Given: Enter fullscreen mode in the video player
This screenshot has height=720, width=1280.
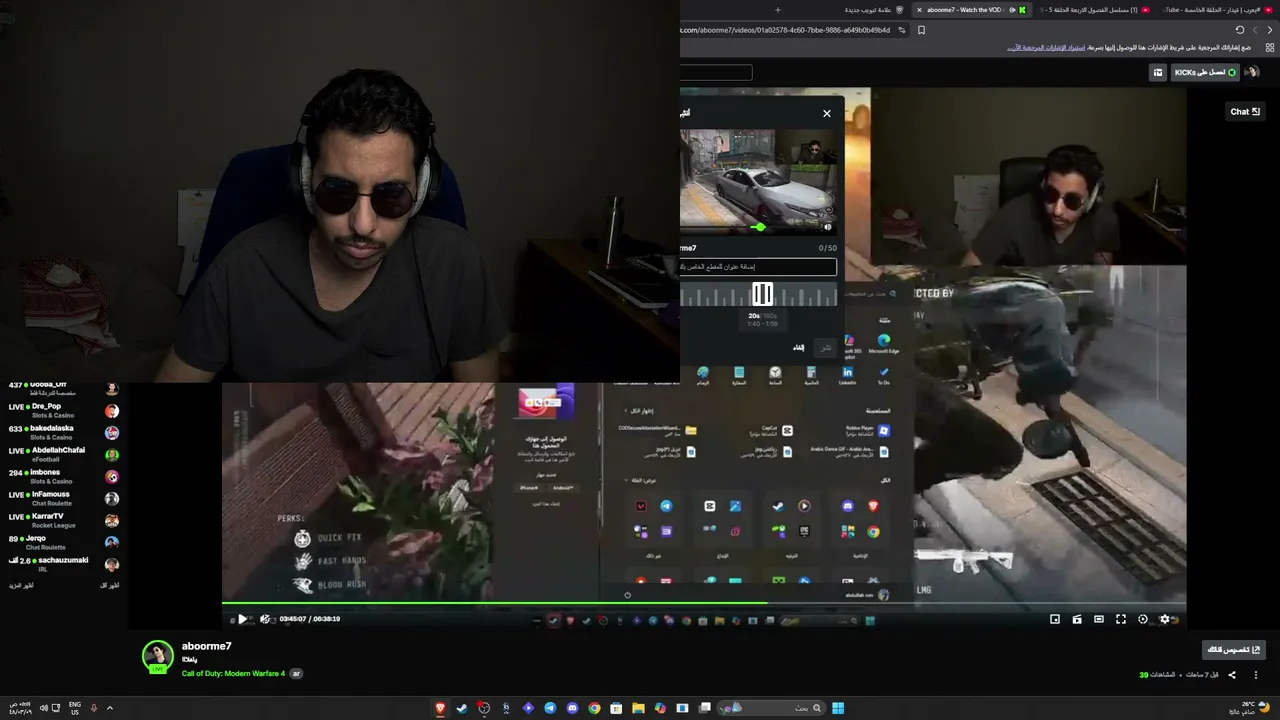Looking at the screenshot, I should point(1121,619).
